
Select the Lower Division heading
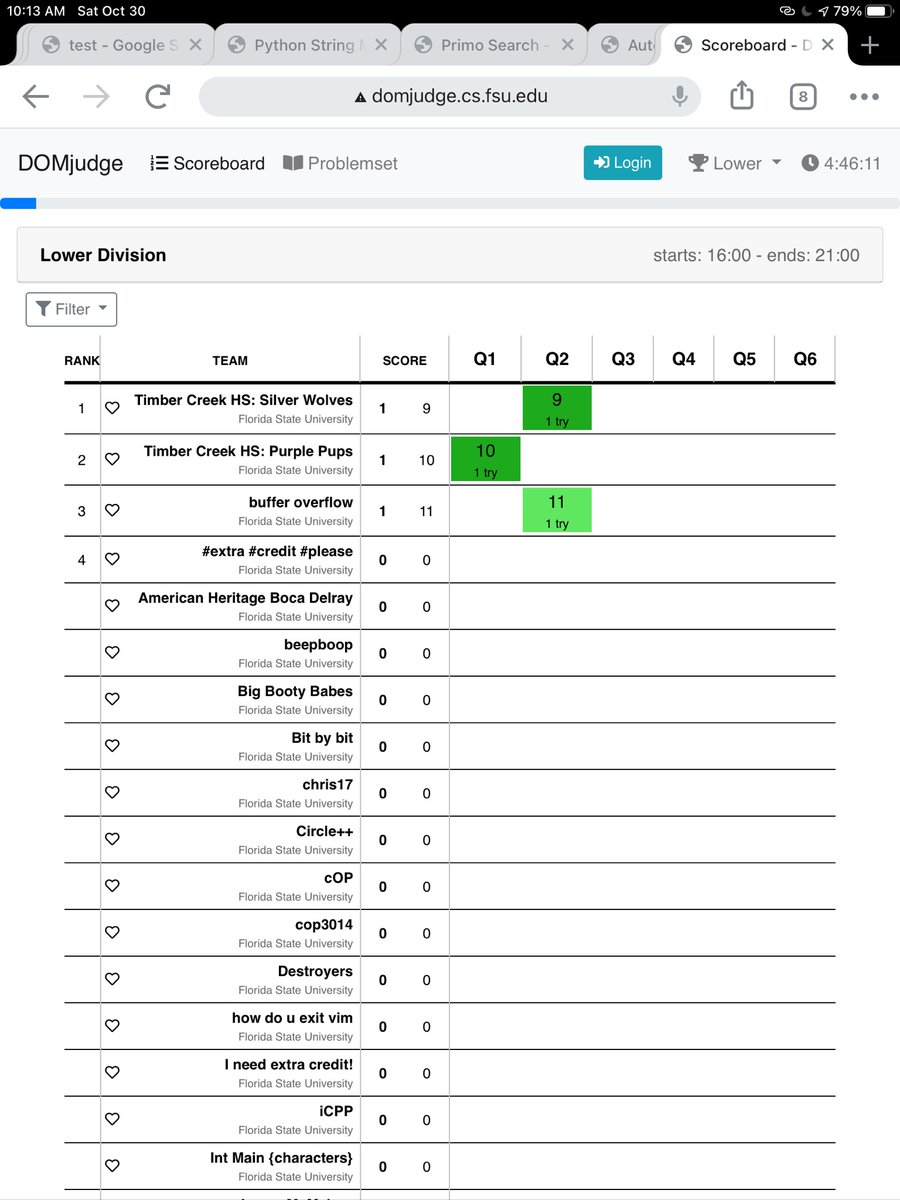click(103, 255)
